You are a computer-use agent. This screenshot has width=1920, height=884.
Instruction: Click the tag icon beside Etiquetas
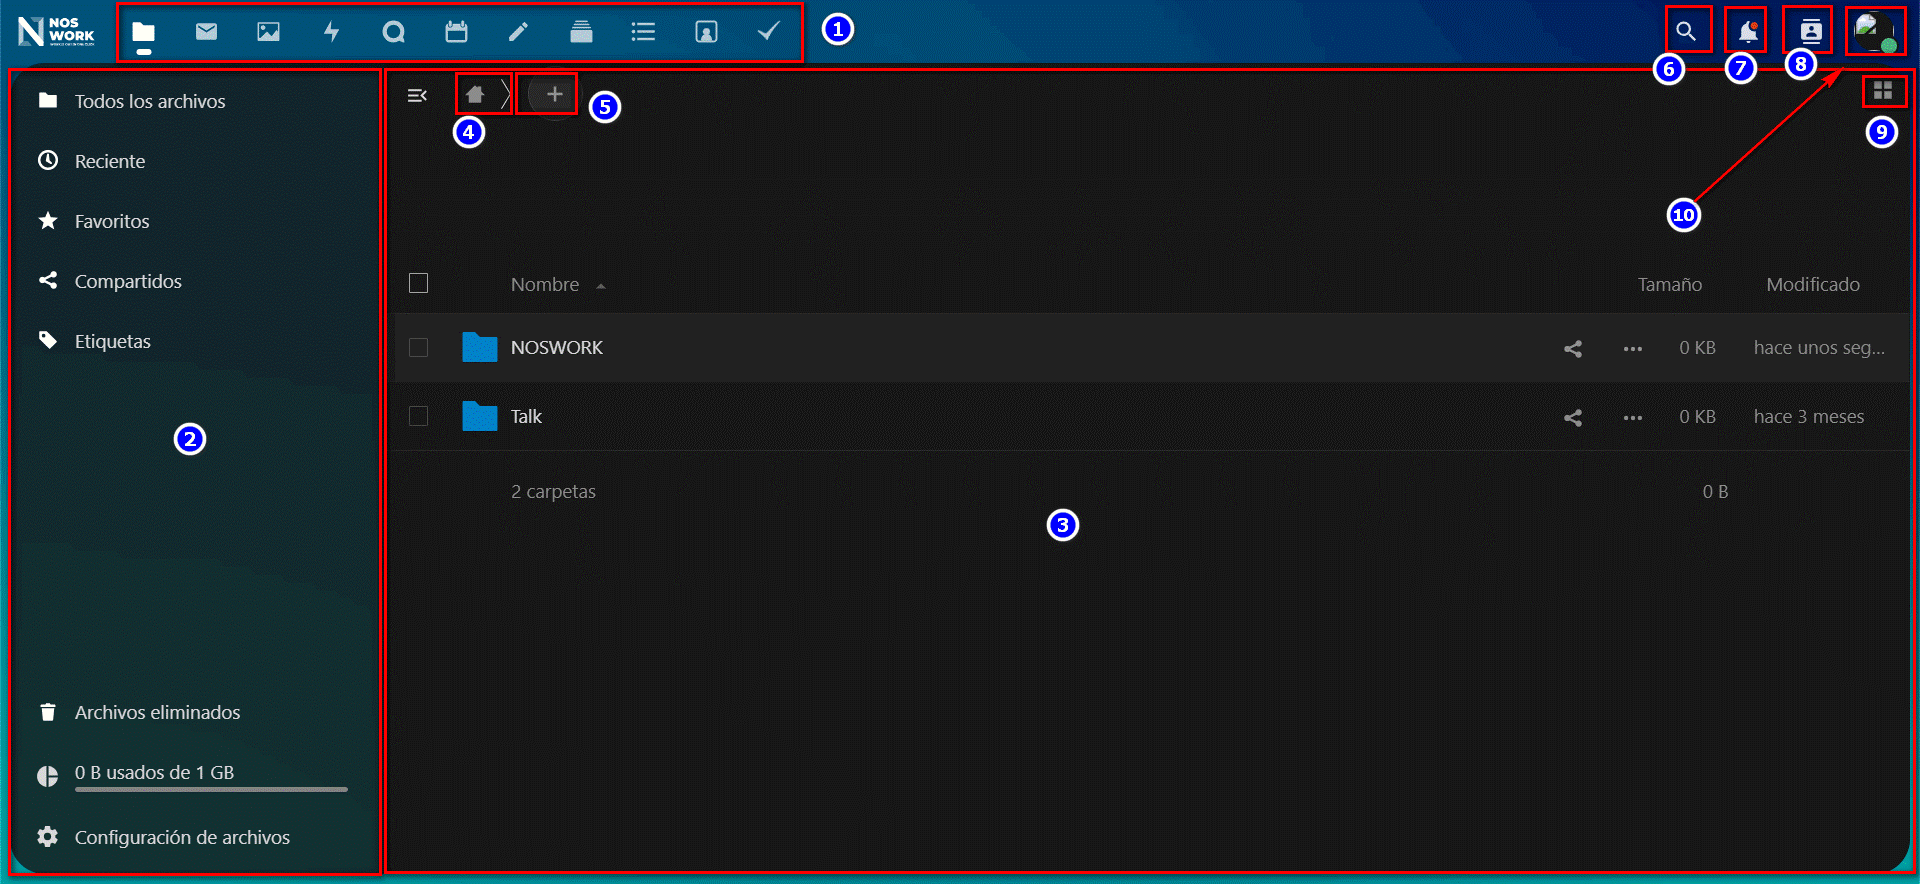pyautogui.click(x=48, y=340)
